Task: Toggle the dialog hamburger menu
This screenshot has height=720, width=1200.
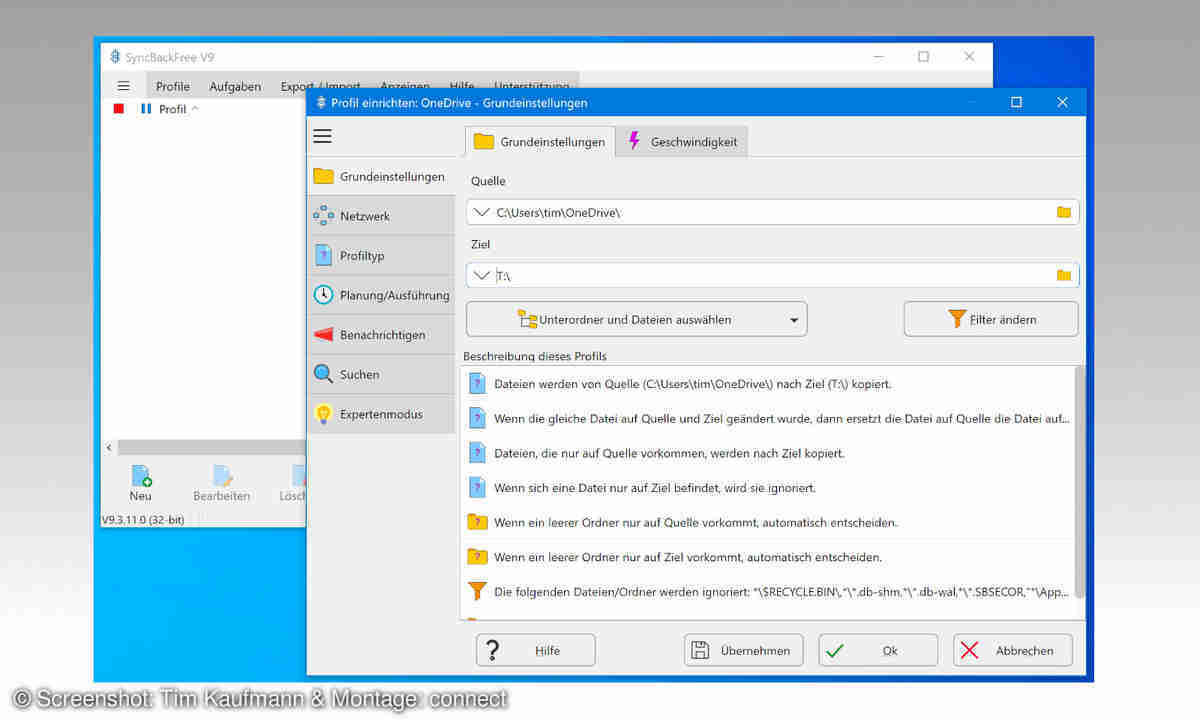Action: point(322,137)
